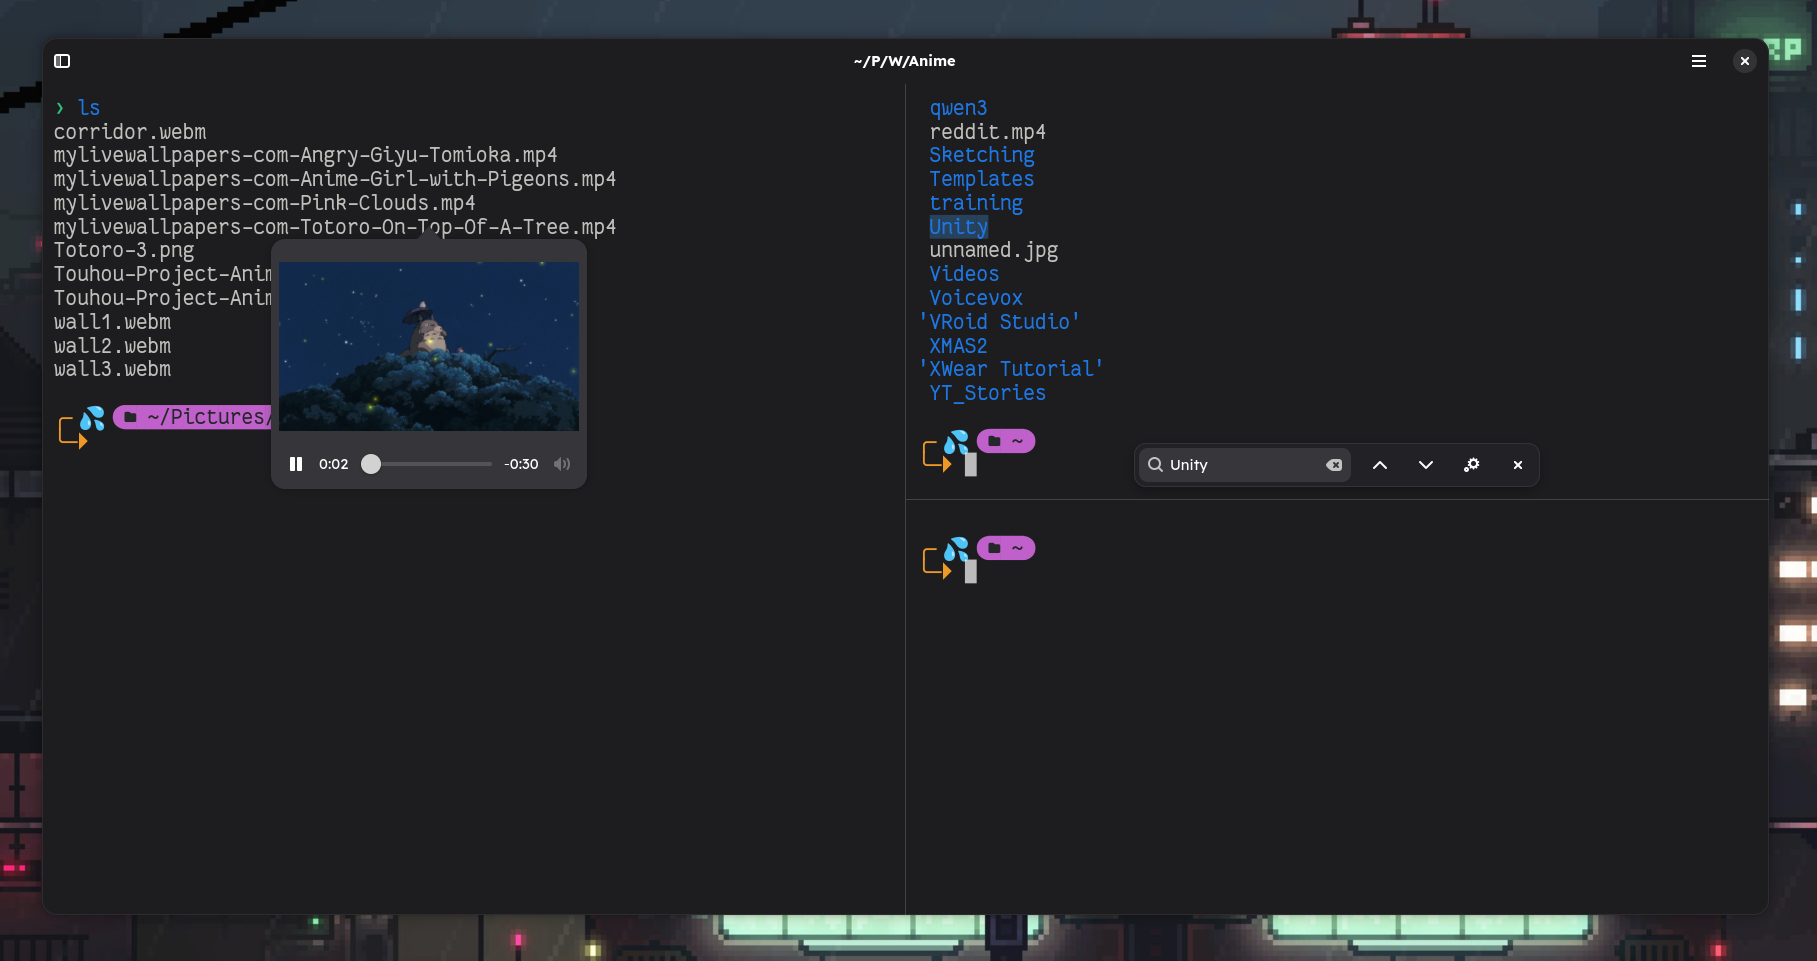Viewport: 1817px width, 961px height.
Task: Close the terminal window
Action: pos(1744,61)
